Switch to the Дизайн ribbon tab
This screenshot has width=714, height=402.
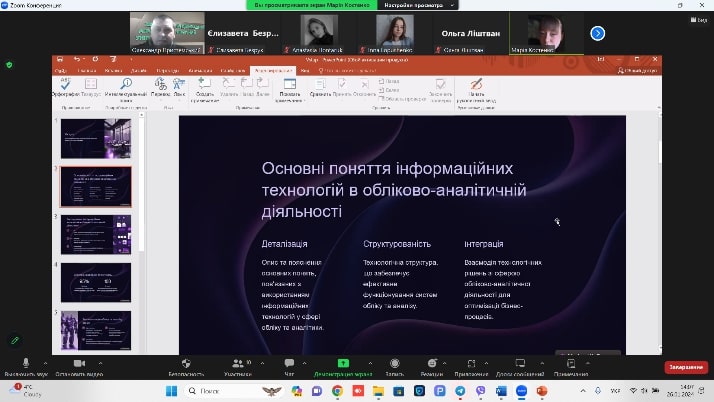point(138,71)
